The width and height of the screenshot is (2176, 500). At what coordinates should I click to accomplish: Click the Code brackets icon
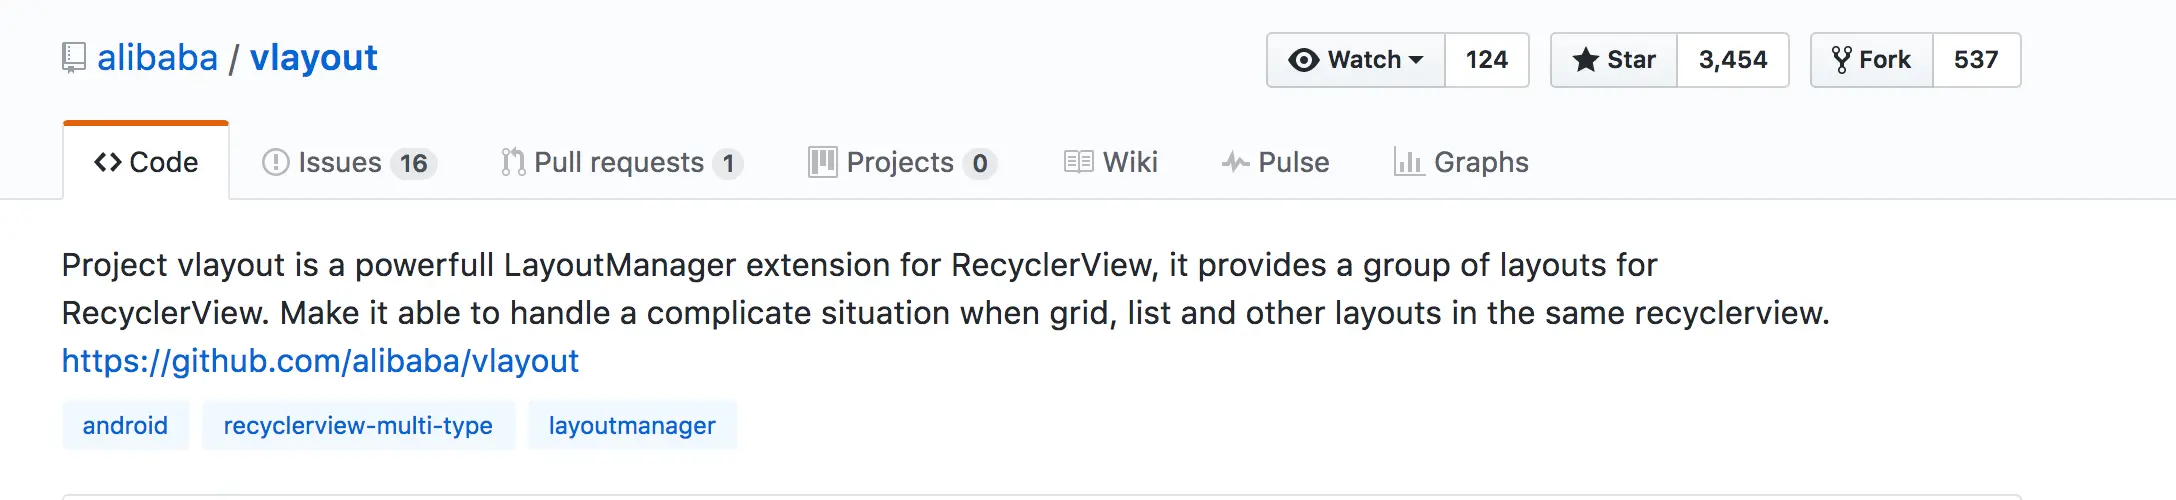click(x=107, y=162)
